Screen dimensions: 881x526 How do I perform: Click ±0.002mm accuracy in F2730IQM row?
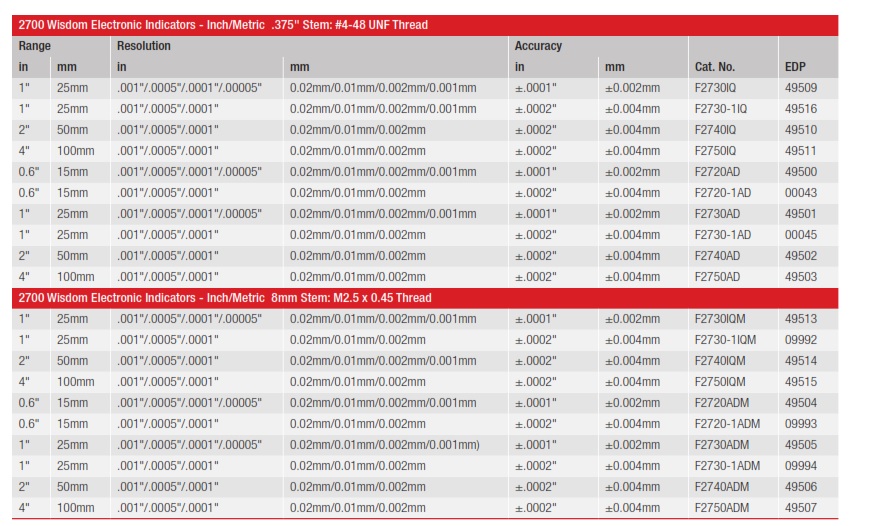click(x=632, y=319)
